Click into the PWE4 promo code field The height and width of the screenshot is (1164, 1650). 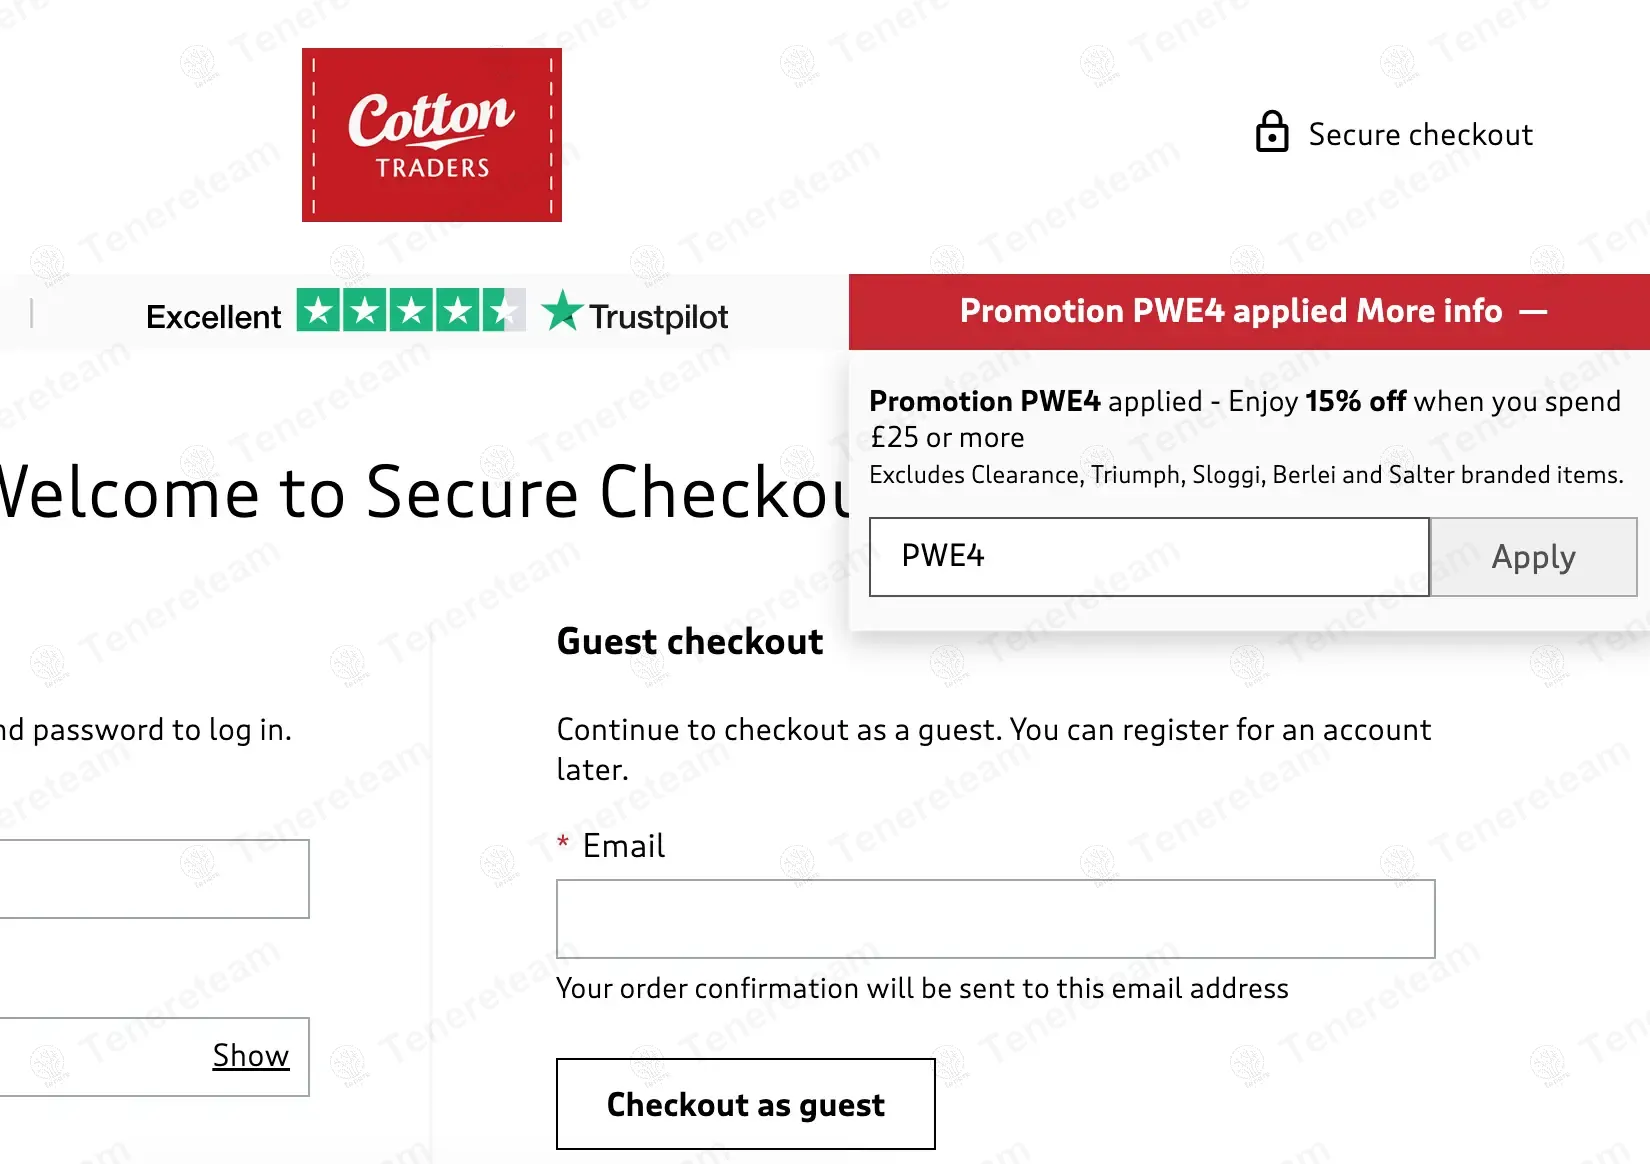click(x=1148, y=557)
